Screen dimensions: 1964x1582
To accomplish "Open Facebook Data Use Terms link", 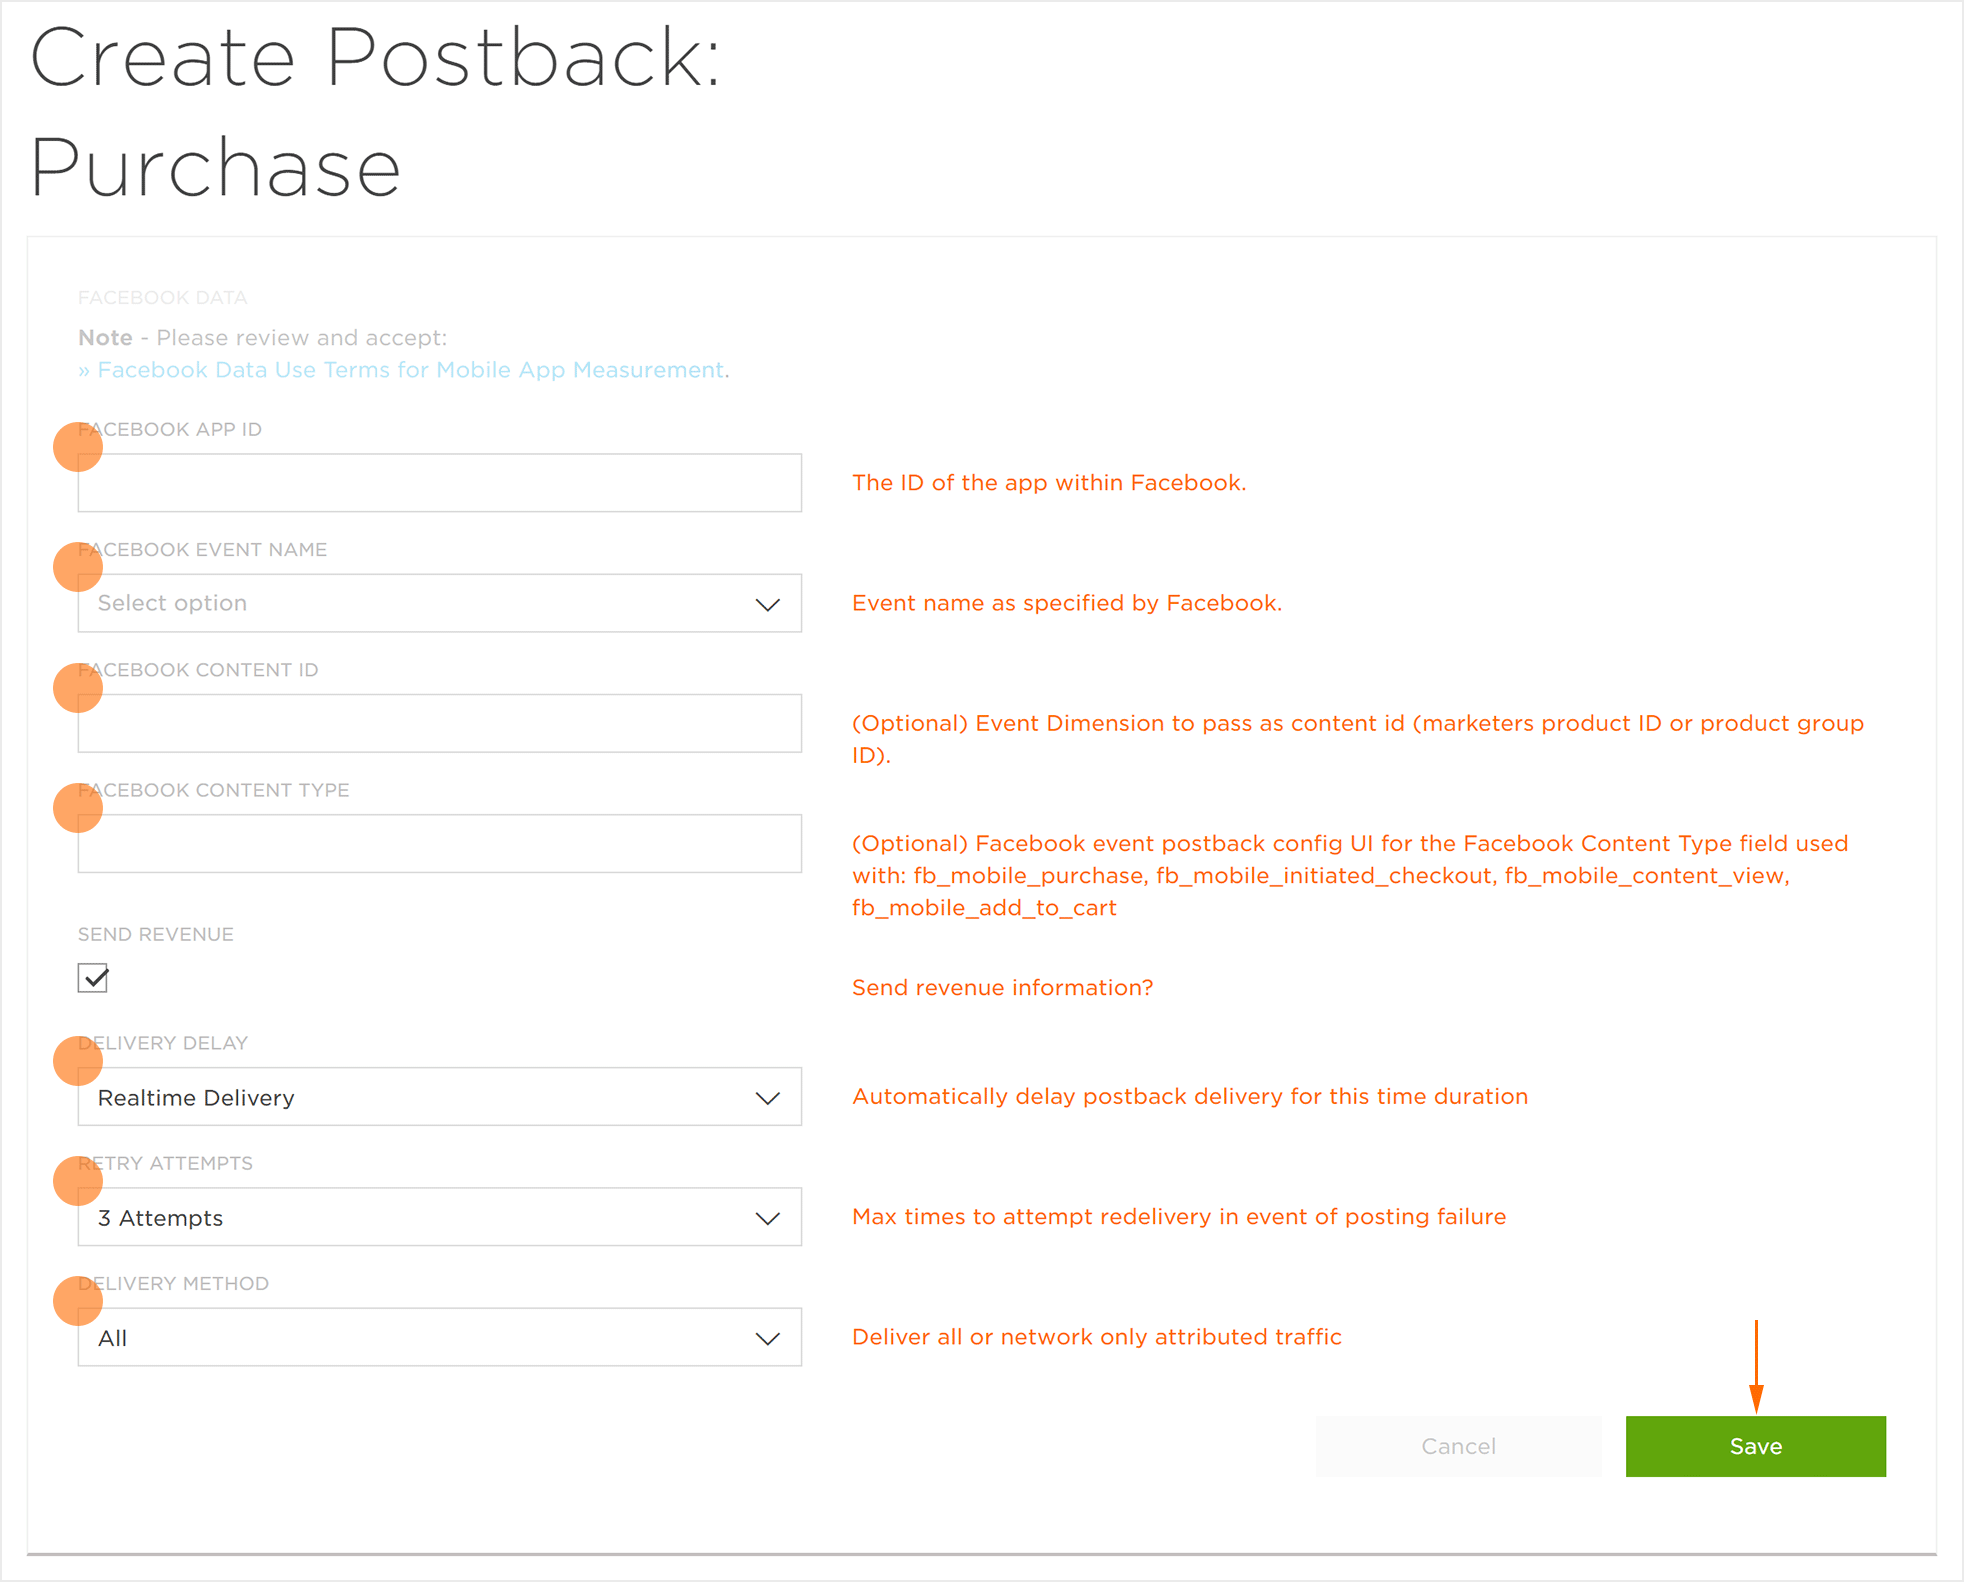I will coord(411,370).
